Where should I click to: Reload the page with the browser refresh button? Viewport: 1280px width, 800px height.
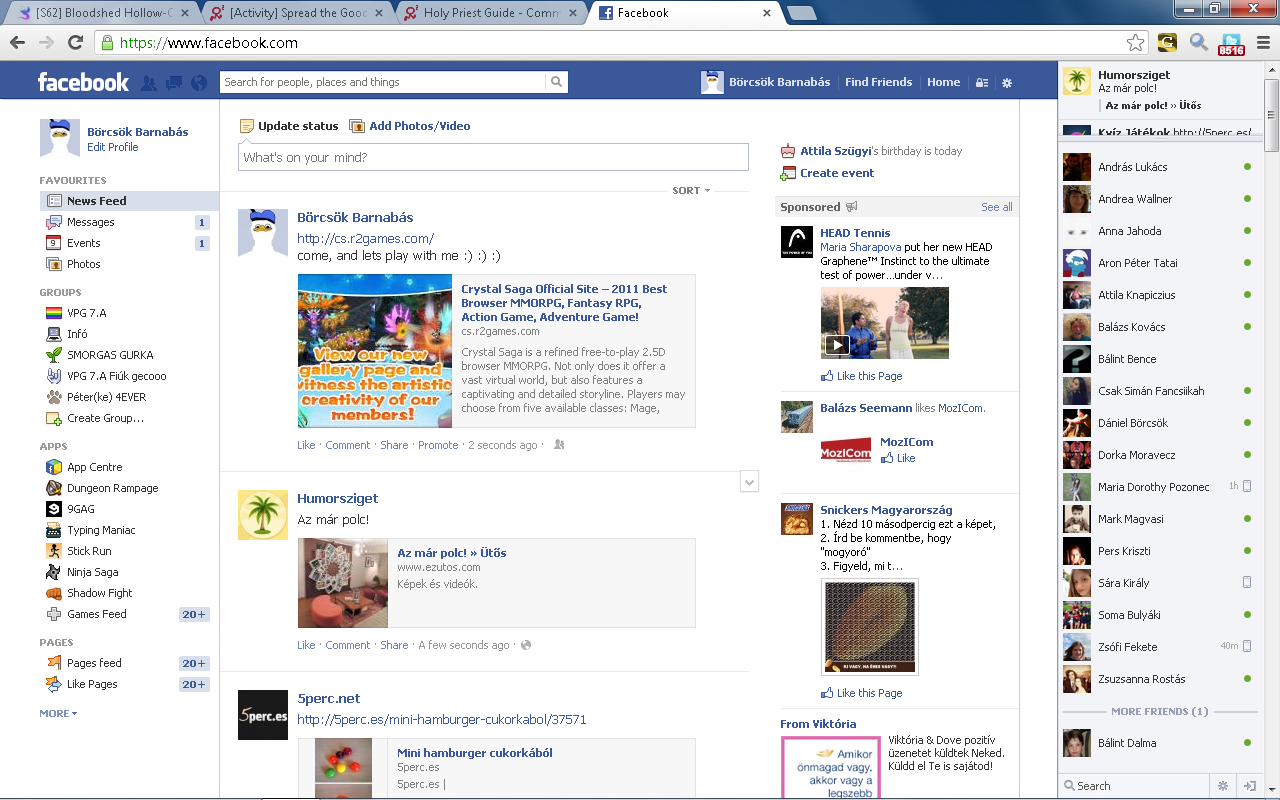click(75, 43)
